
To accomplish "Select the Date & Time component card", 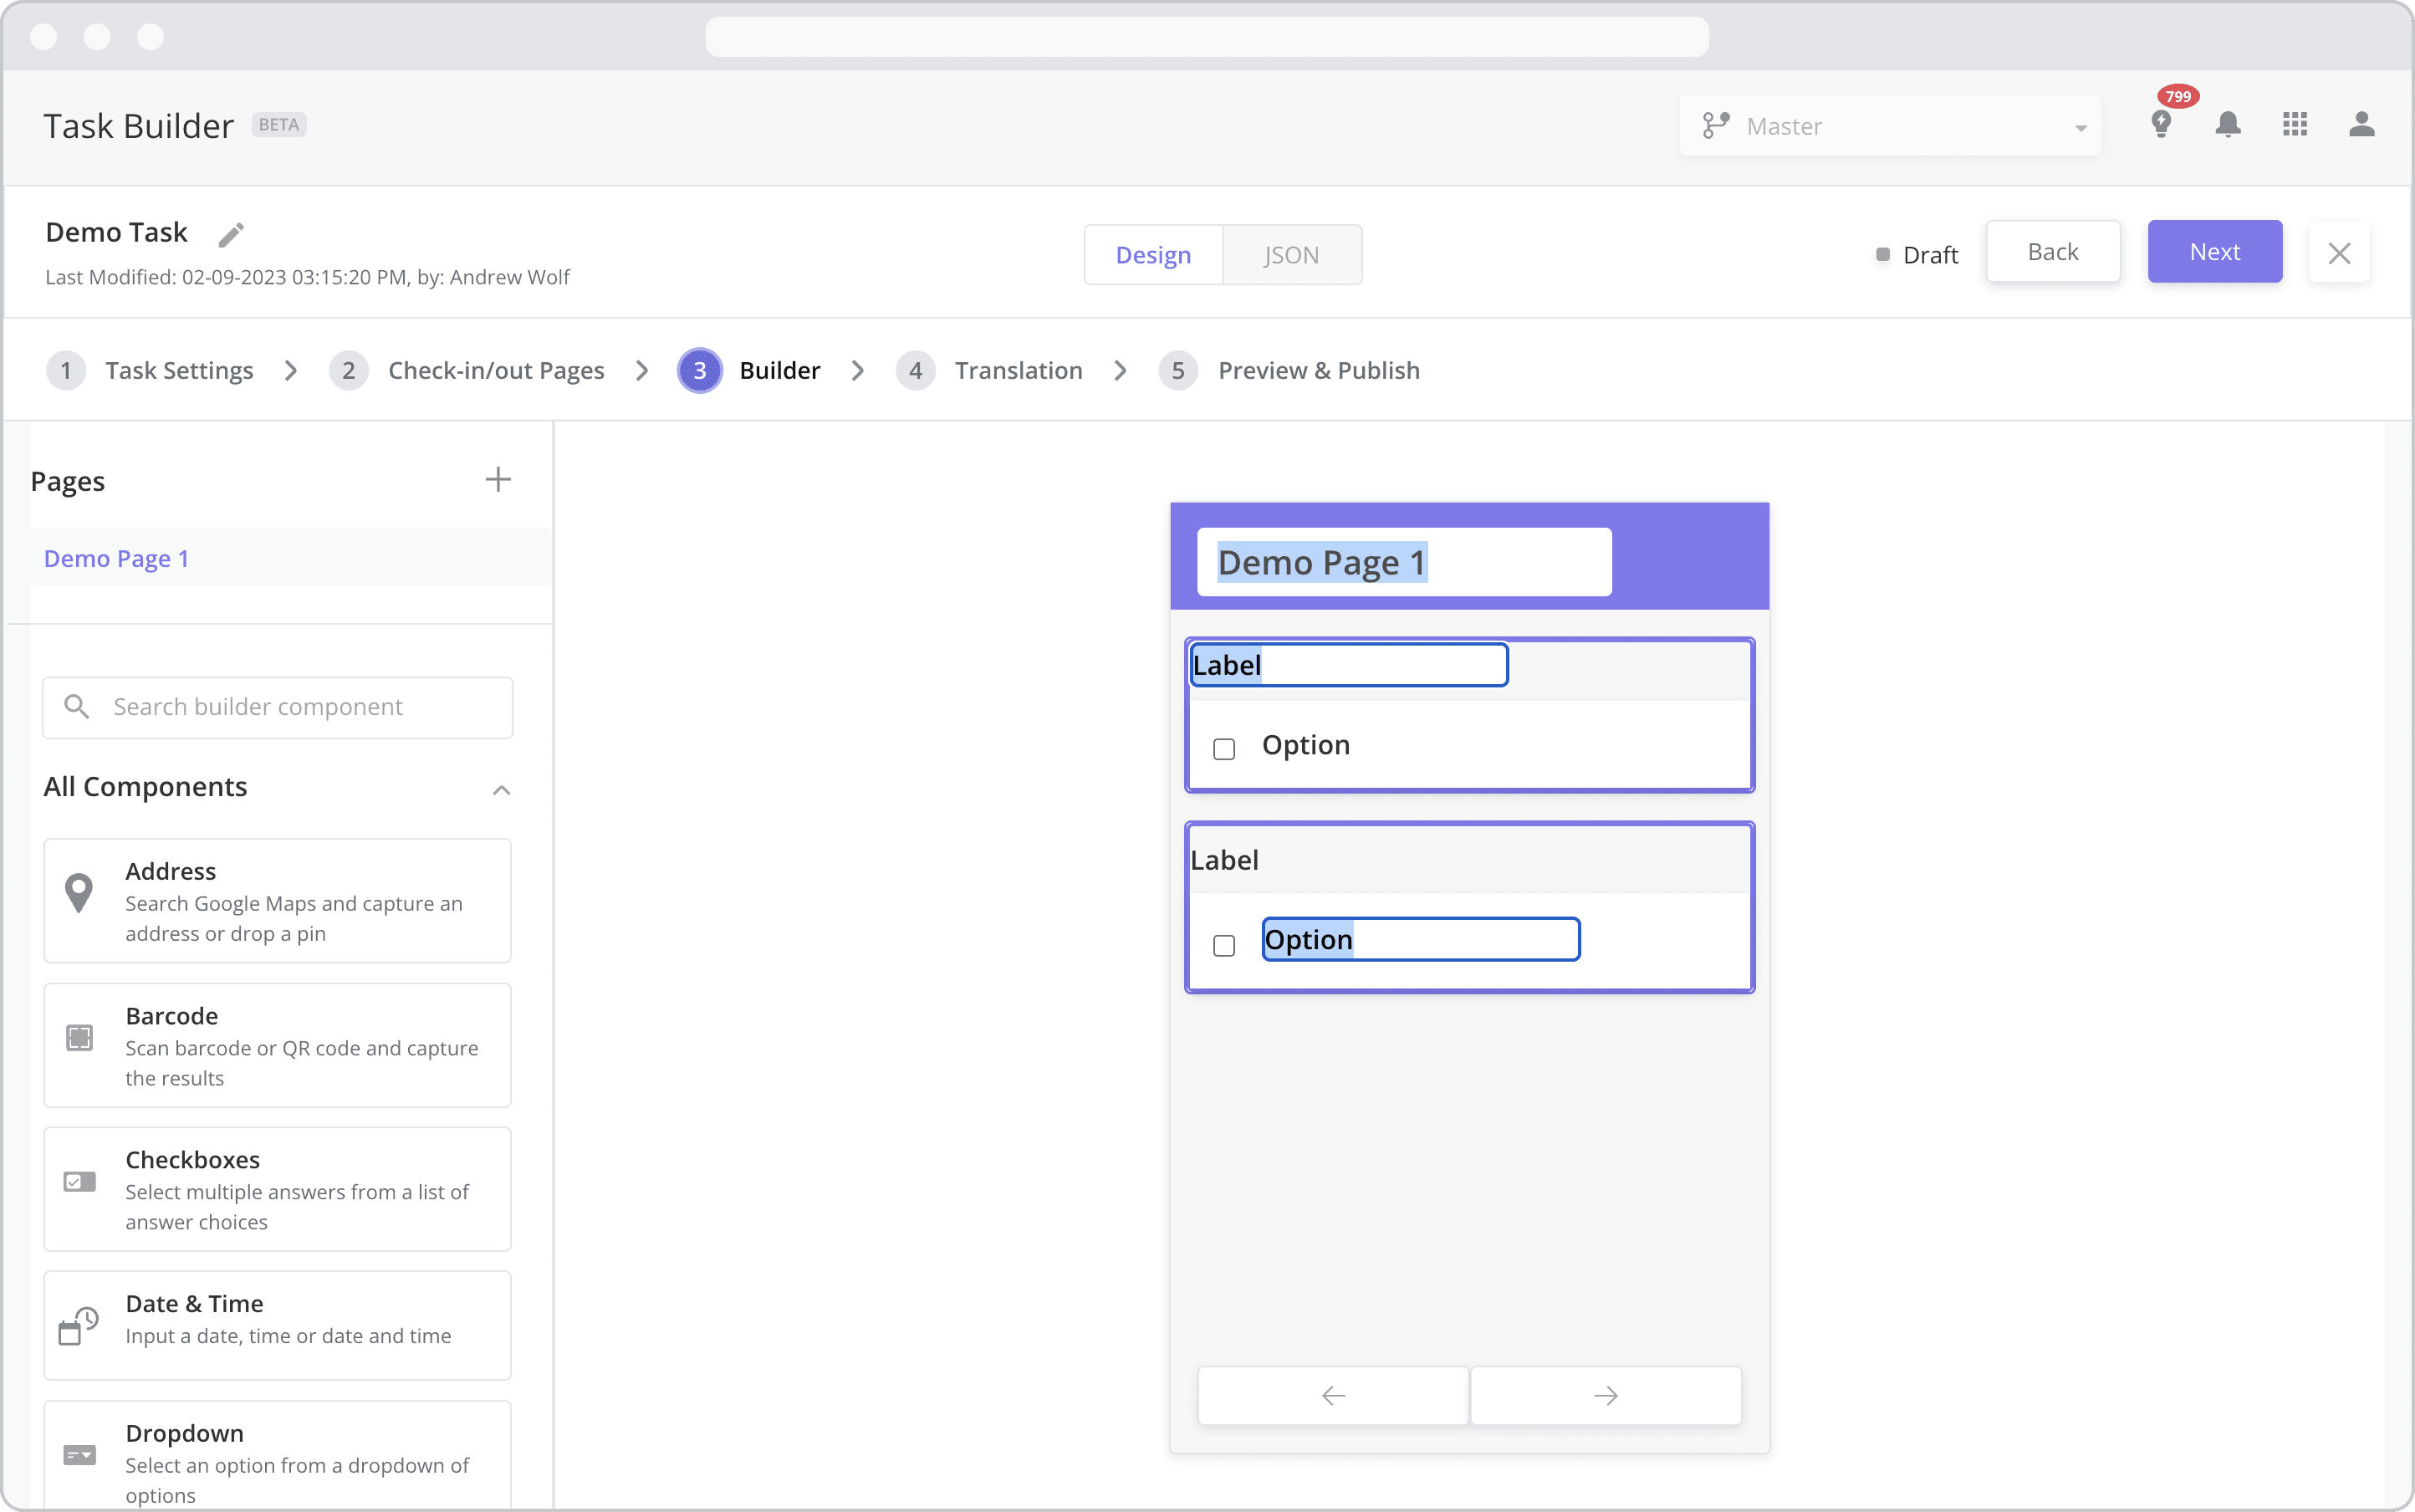I will click(277, 1325).
